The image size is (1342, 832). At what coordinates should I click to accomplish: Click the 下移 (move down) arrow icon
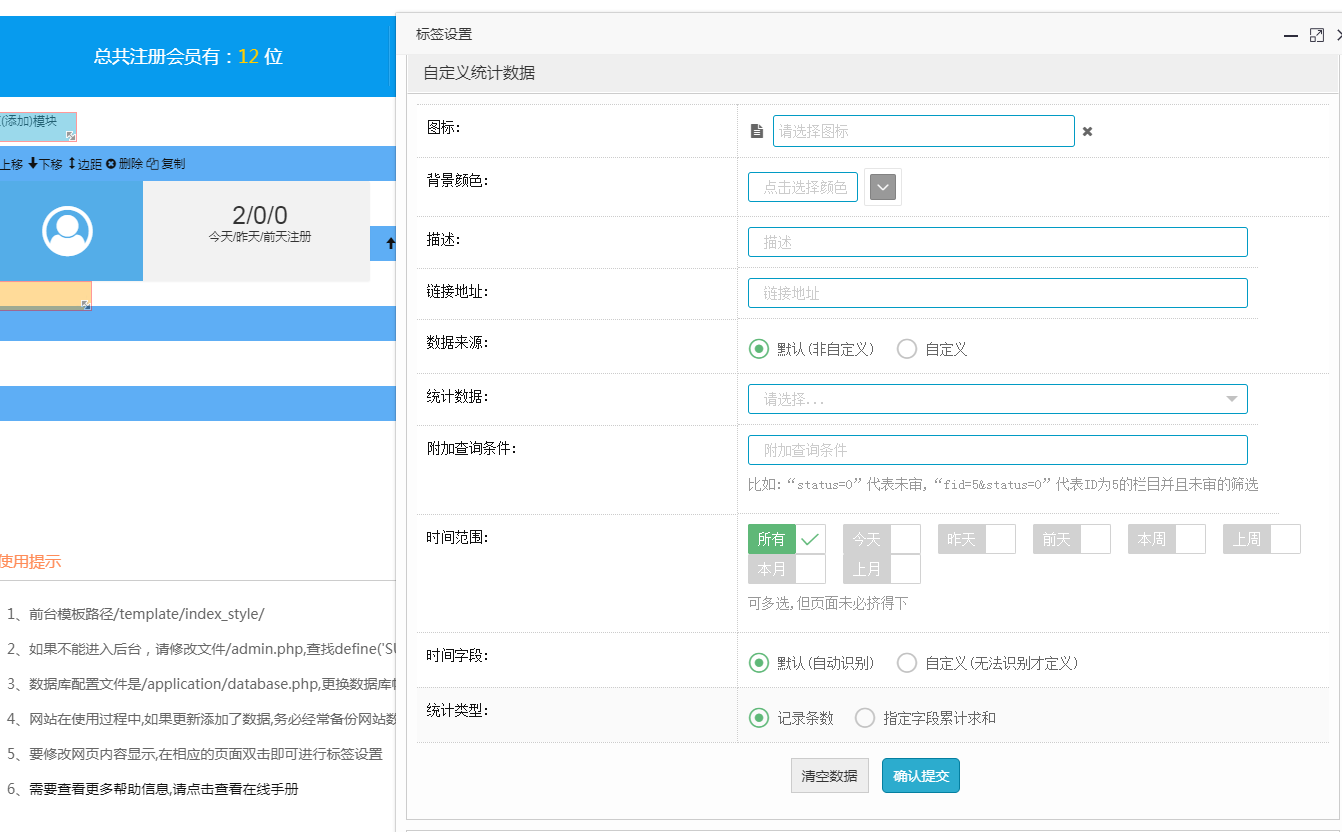33,164
